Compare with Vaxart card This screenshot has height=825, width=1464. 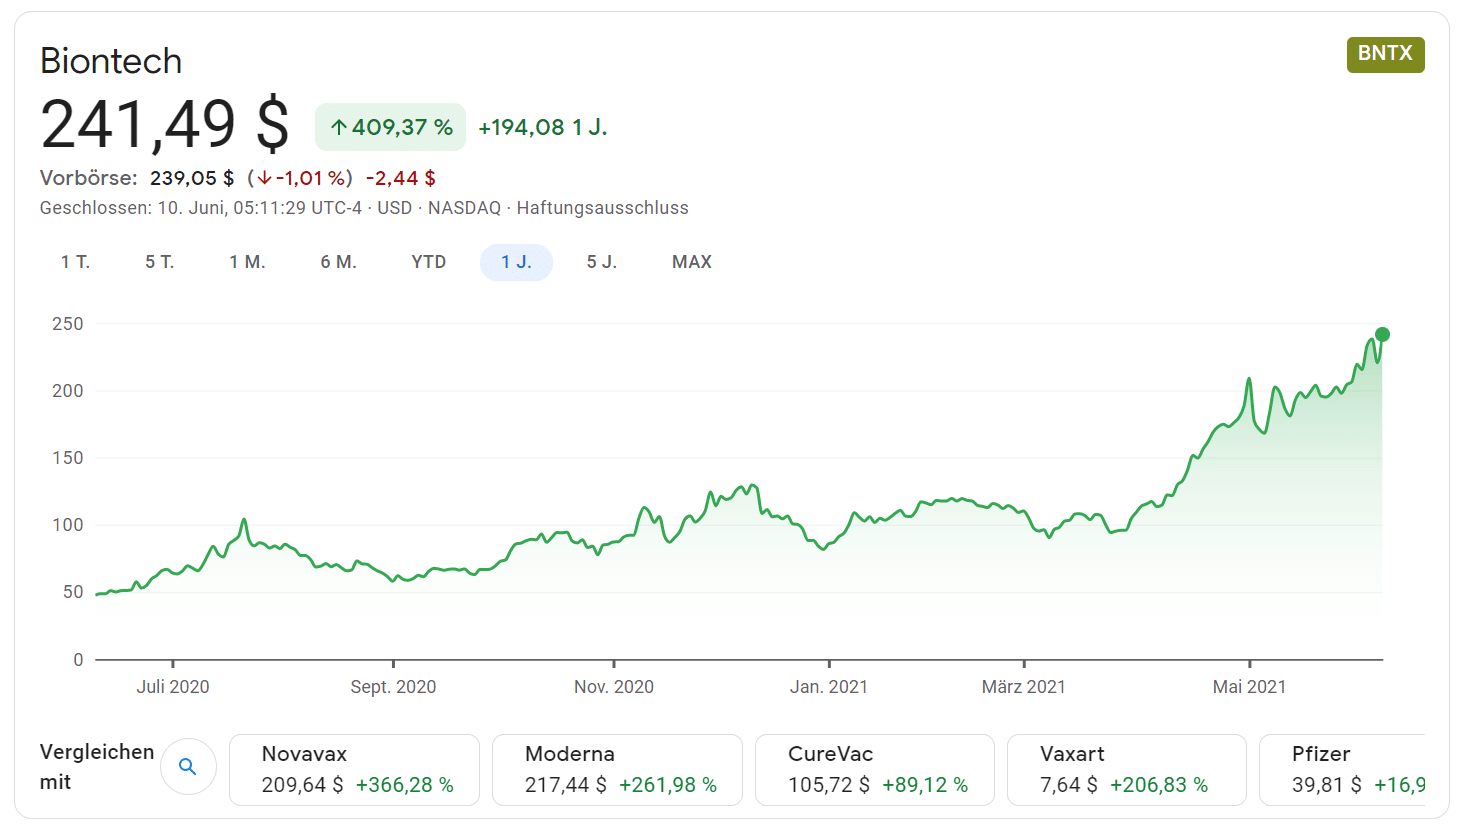click(x=1126, y=770)
